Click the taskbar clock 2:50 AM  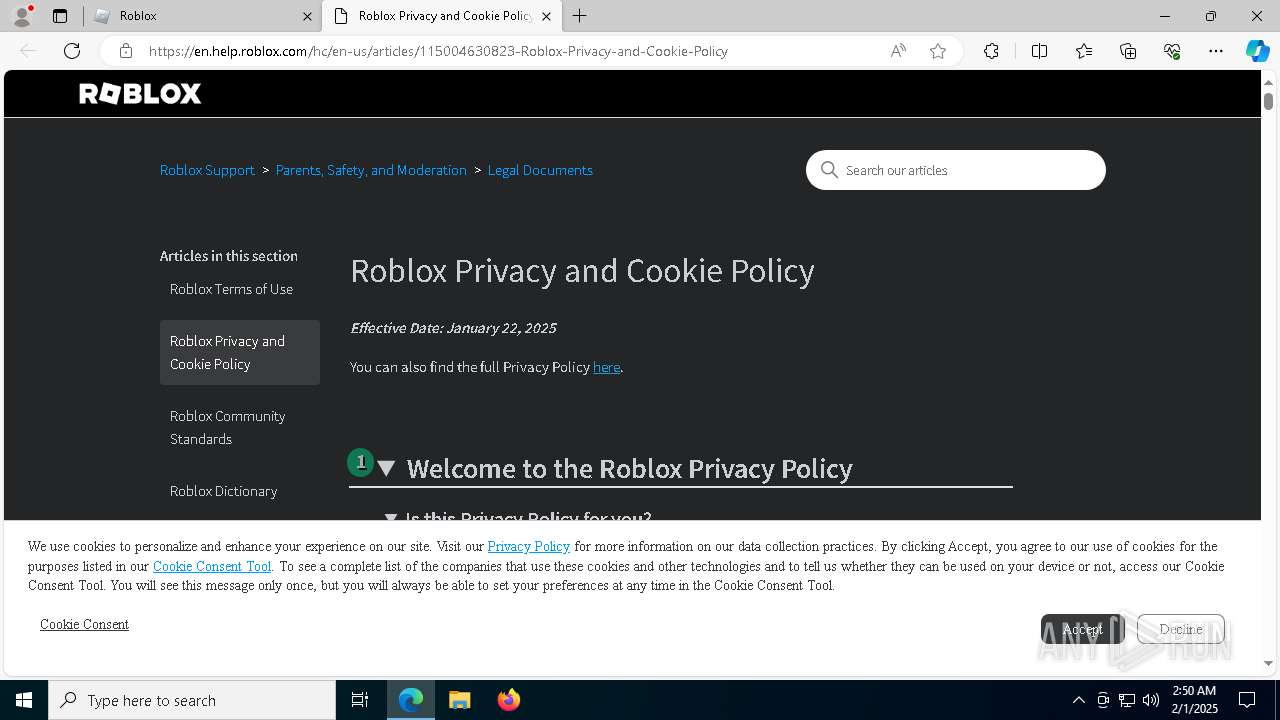(1194, 700)
